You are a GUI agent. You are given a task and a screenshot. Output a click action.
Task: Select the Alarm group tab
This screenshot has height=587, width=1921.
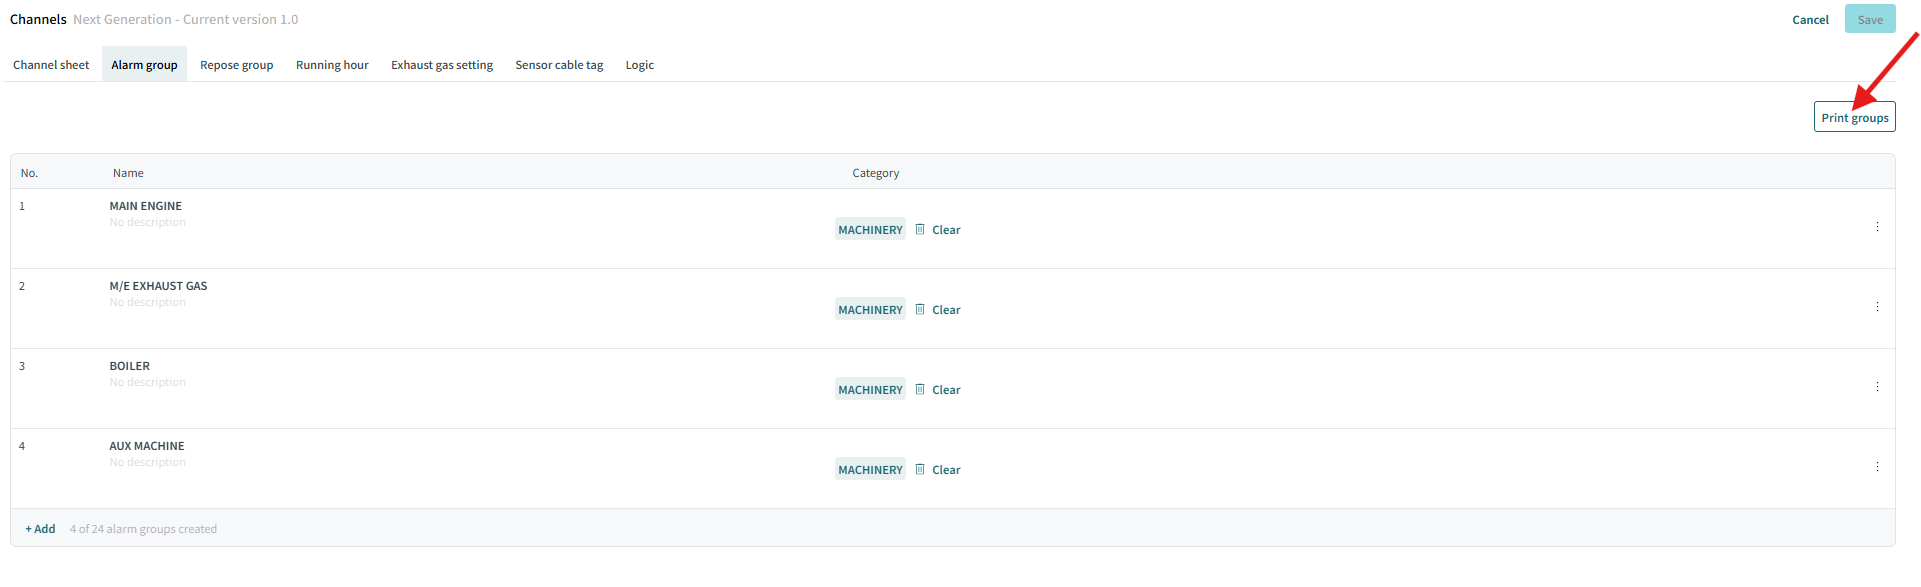[144, 65]
